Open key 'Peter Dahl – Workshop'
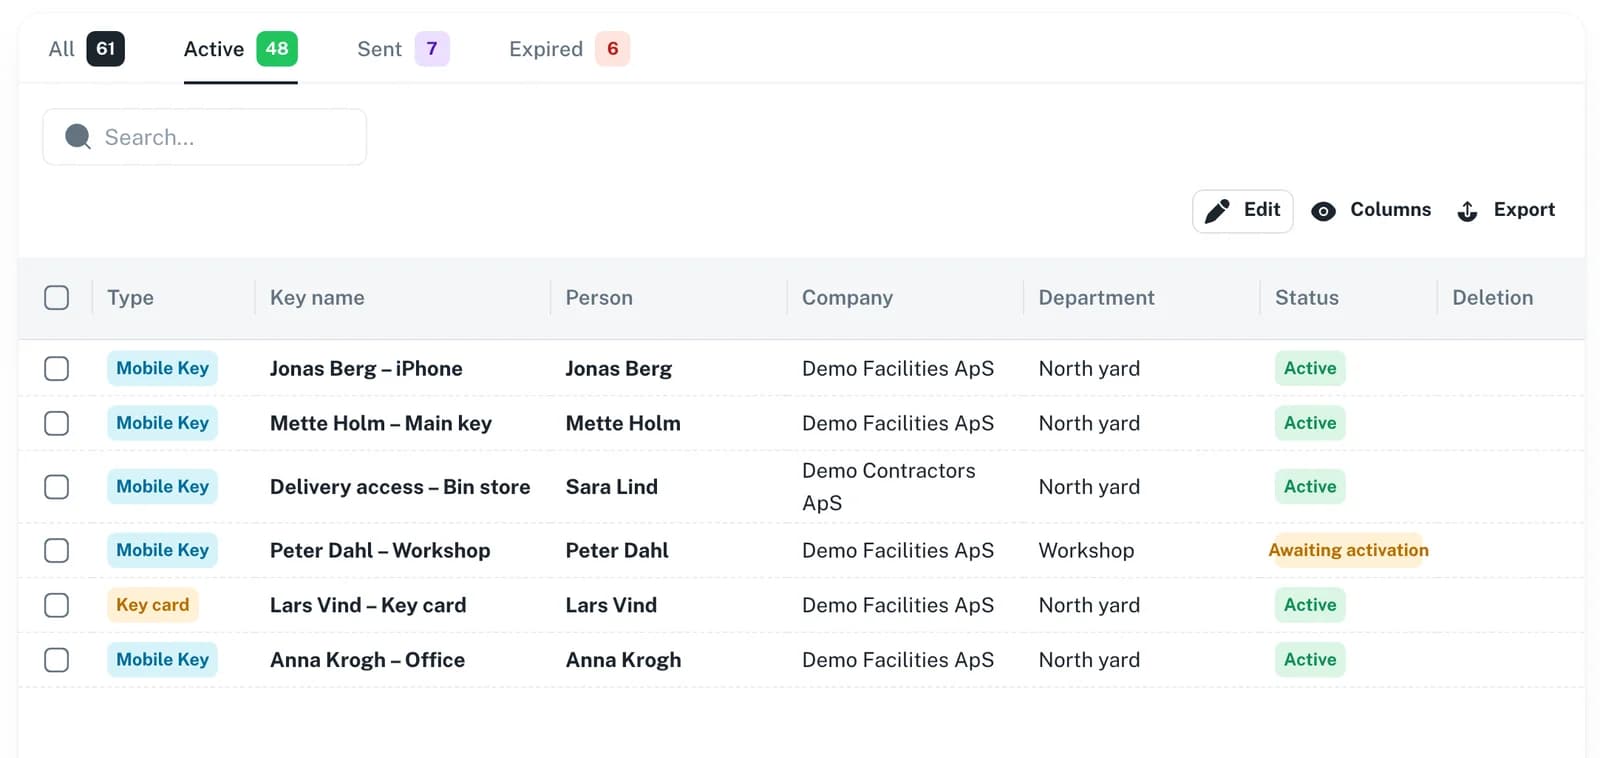Screen dimensions: 1600x758 (380, 551)
